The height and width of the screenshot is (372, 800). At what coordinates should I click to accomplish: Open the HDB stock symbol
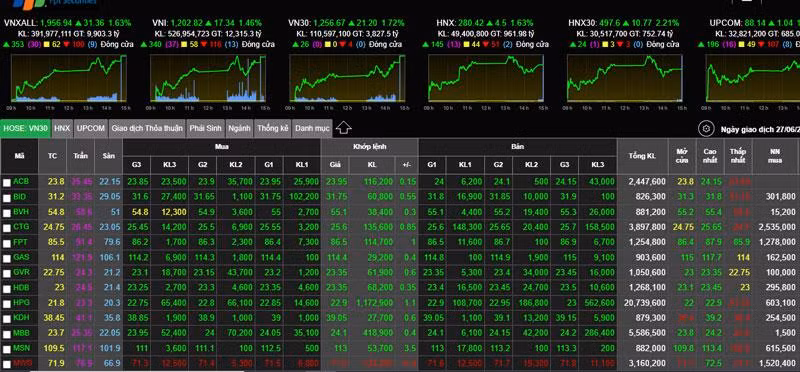pos(21,287)
